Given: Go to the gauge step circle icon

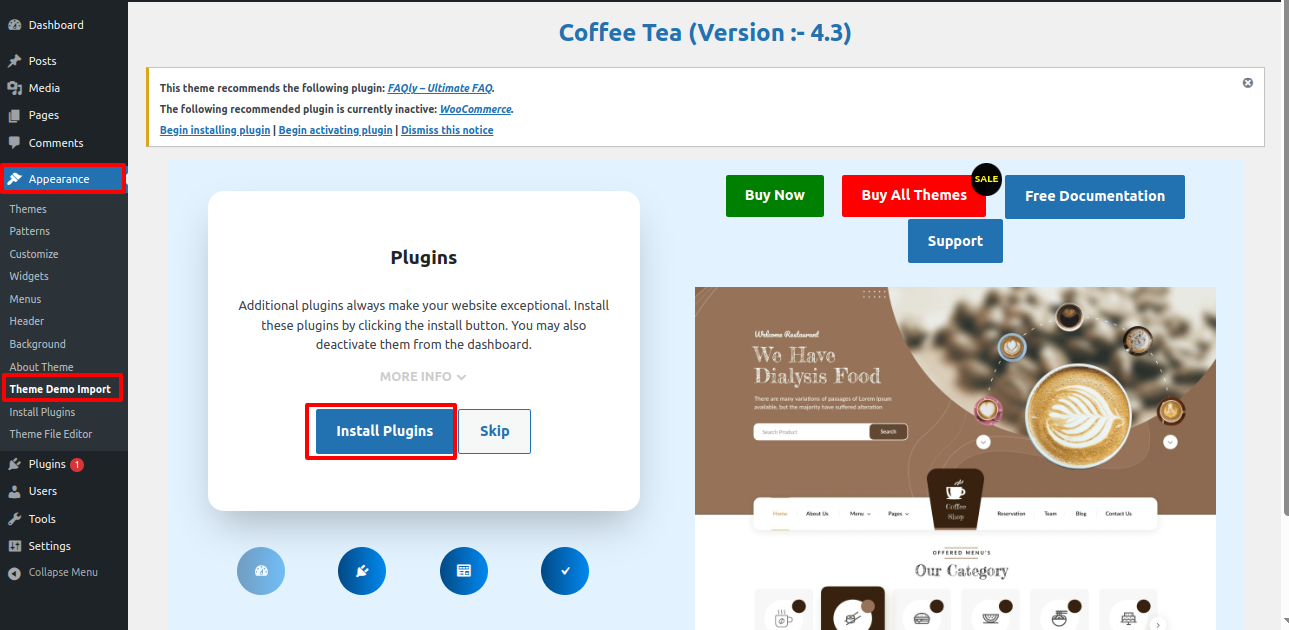Looking at the screenshot, I should click(x=261, y=571).
